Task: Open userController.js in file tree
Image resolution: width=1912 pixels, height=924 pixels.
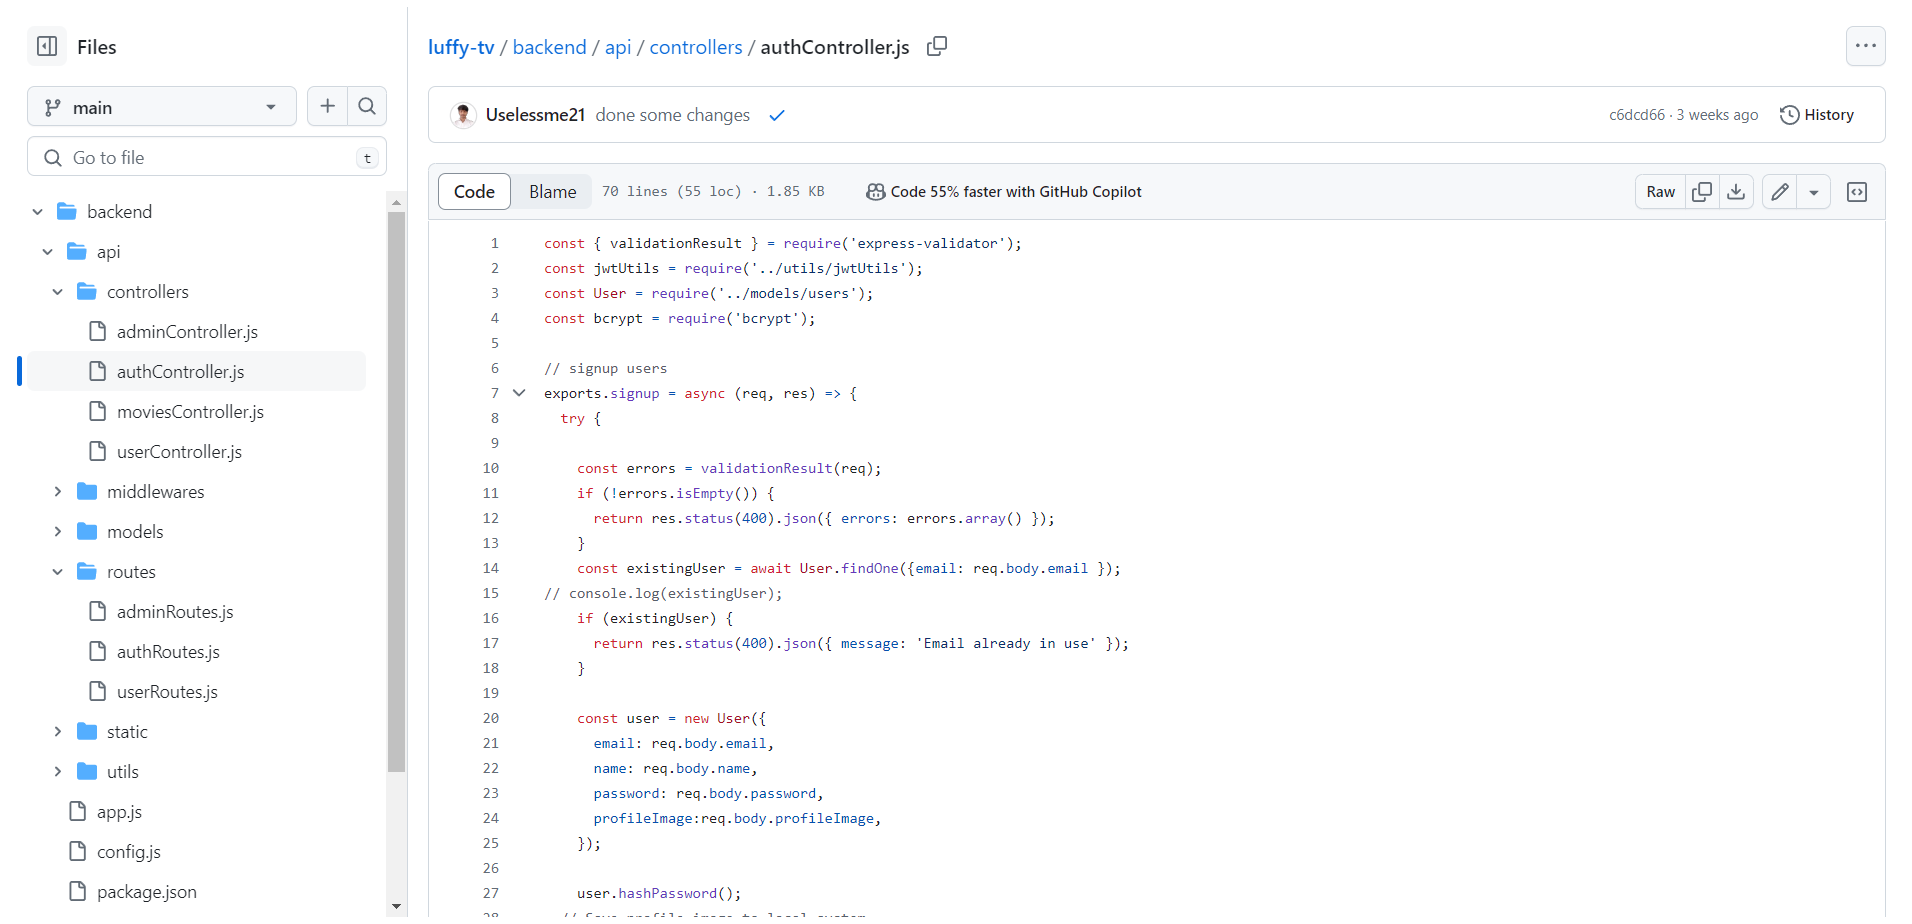Action: click(179, 452)
